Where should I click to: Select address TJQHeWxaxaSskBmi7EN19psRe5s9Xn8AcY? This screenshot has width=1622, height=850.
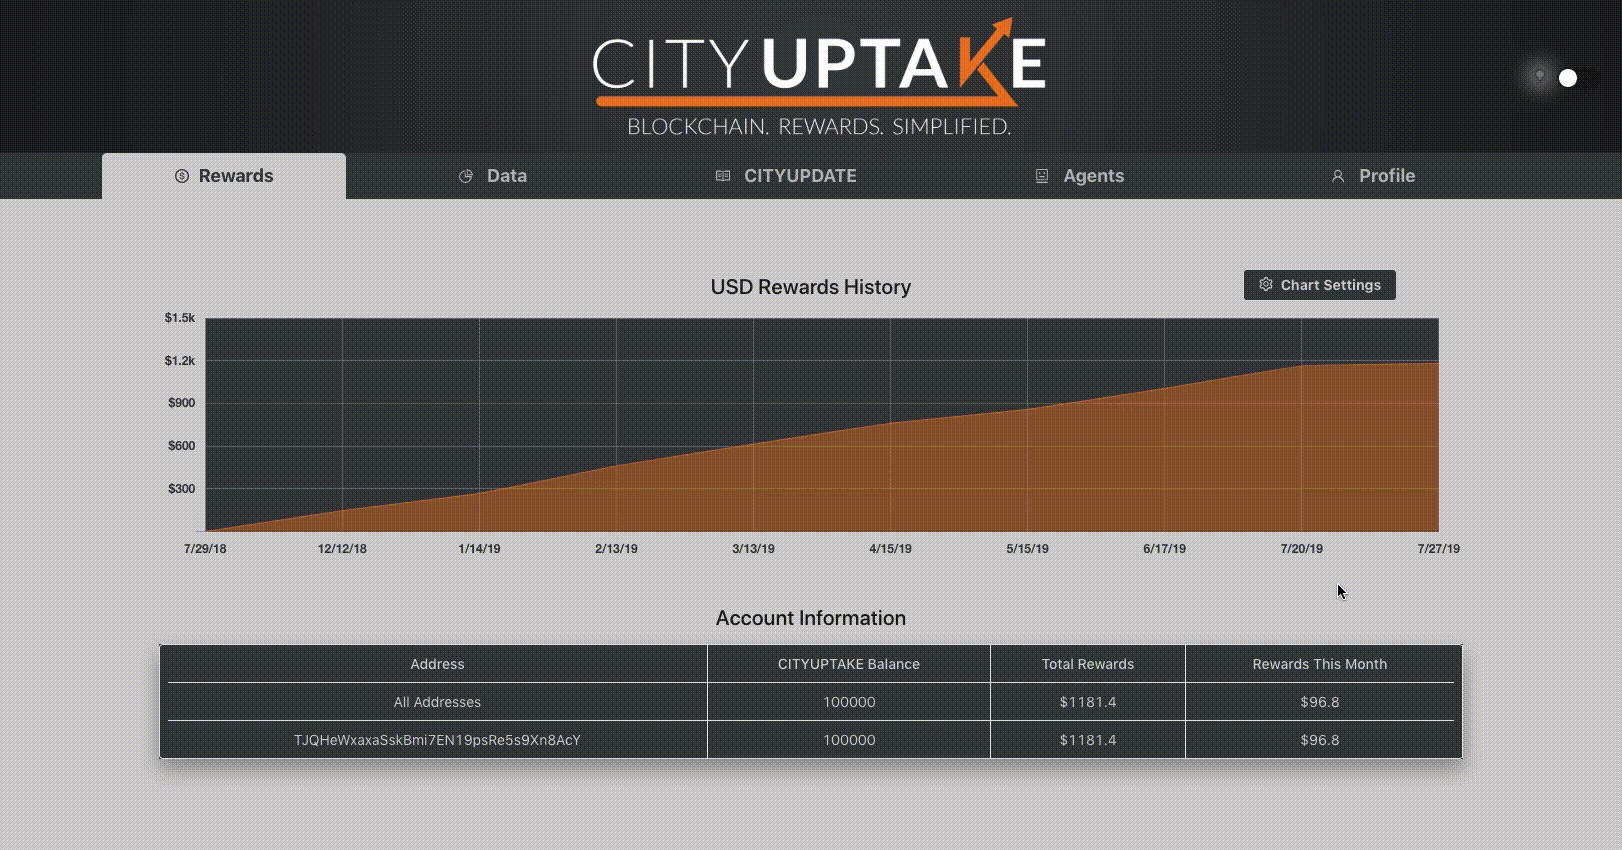437,740
